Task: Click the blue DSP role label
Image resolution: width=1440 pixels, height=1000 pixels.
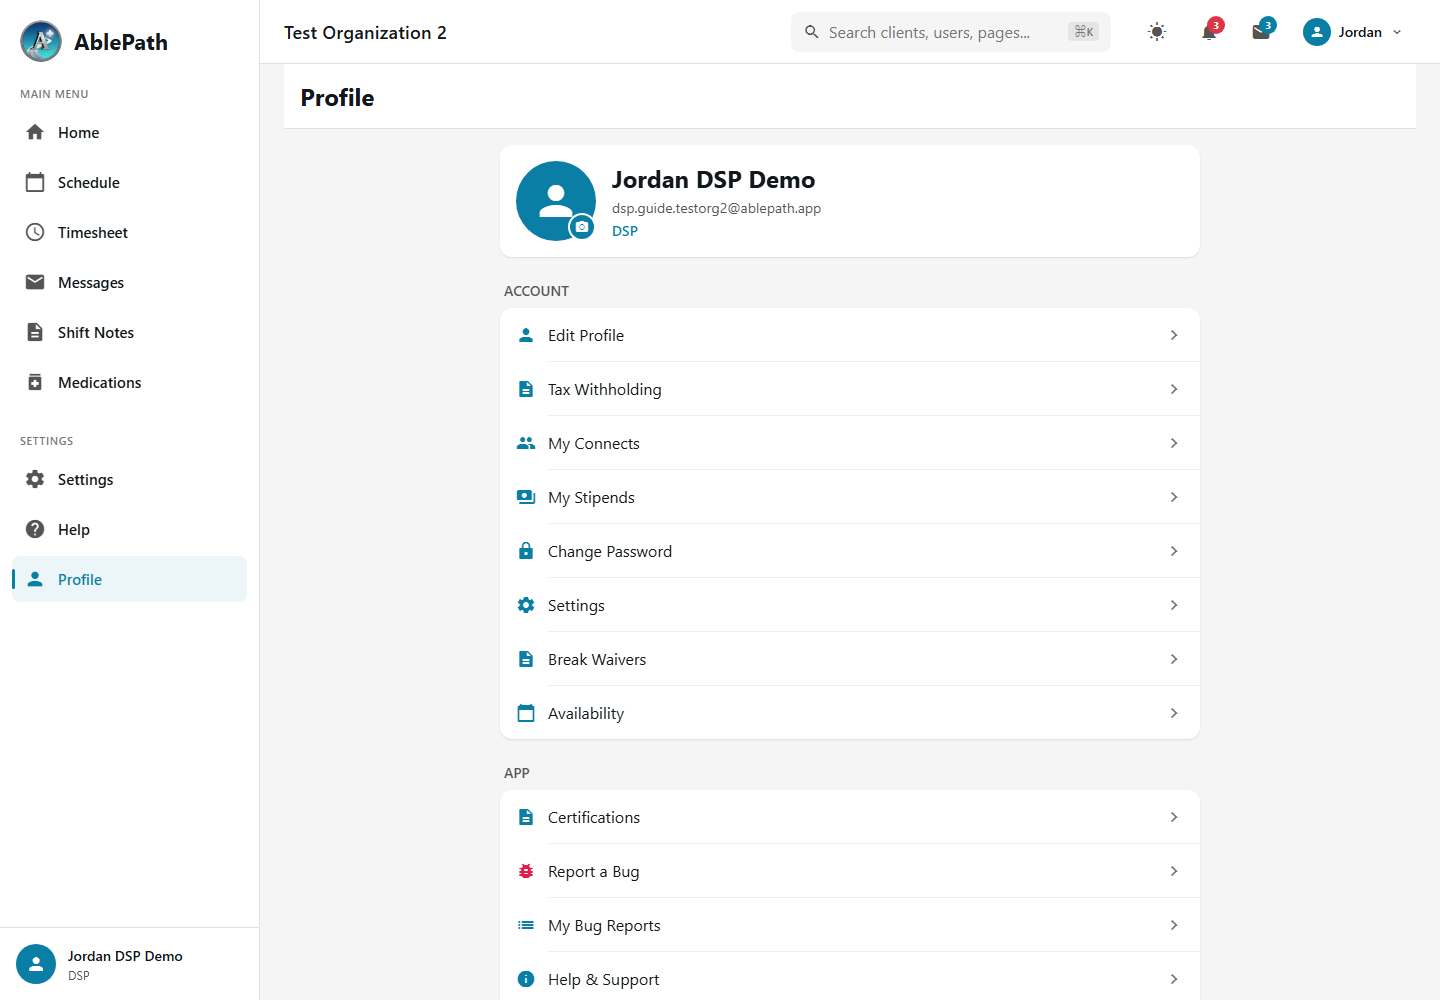Action: point(625,231)
